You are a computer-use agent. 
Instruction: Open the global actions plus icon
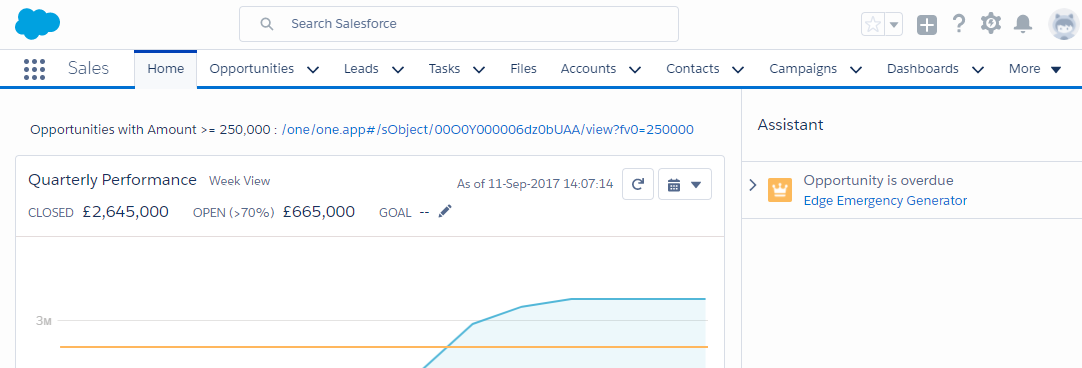[x=927, y=25]
